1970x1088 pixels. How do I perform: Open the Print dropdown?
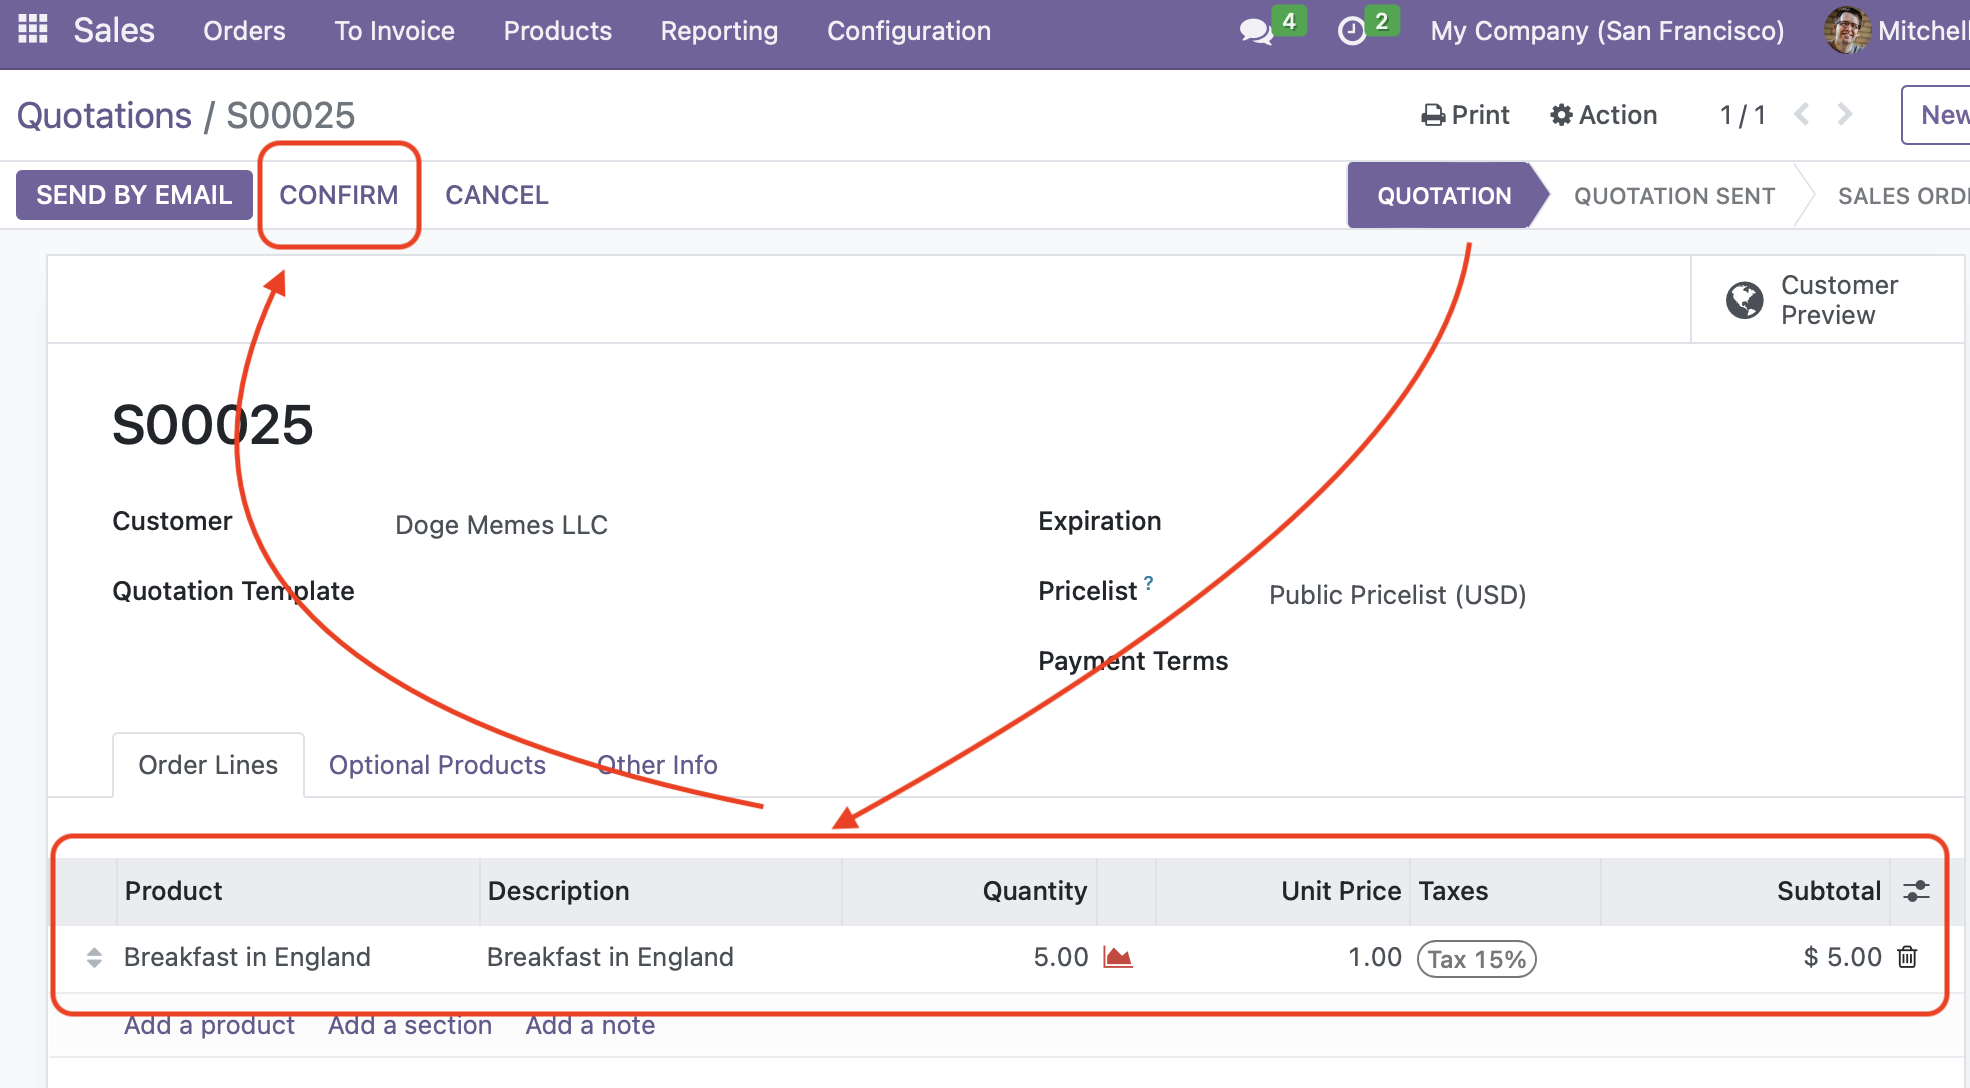click(1465, 115)
